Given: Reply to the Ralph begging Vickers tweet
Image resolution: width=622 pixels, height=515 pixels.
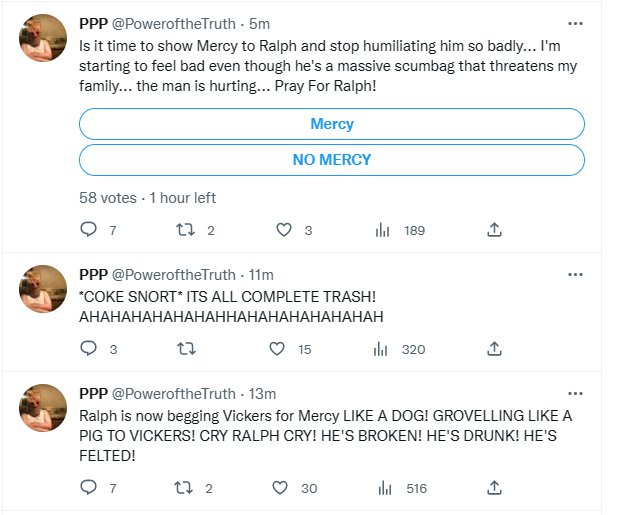Looking at the screenshot, I should (x=89, y=488).
